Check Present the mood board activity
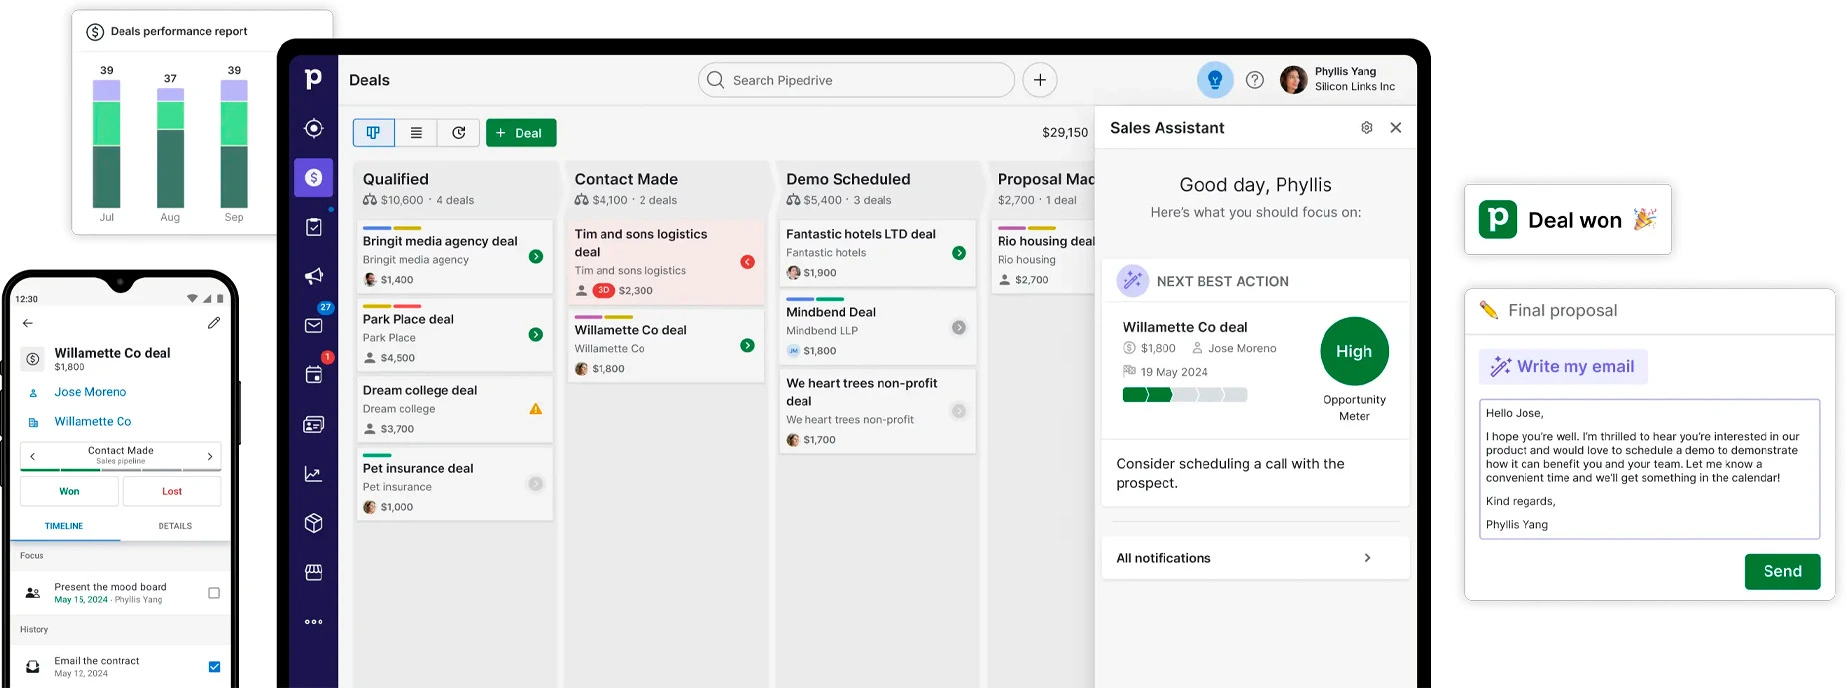This screenshot has width=1846, height=688. (x=214, y=593)
